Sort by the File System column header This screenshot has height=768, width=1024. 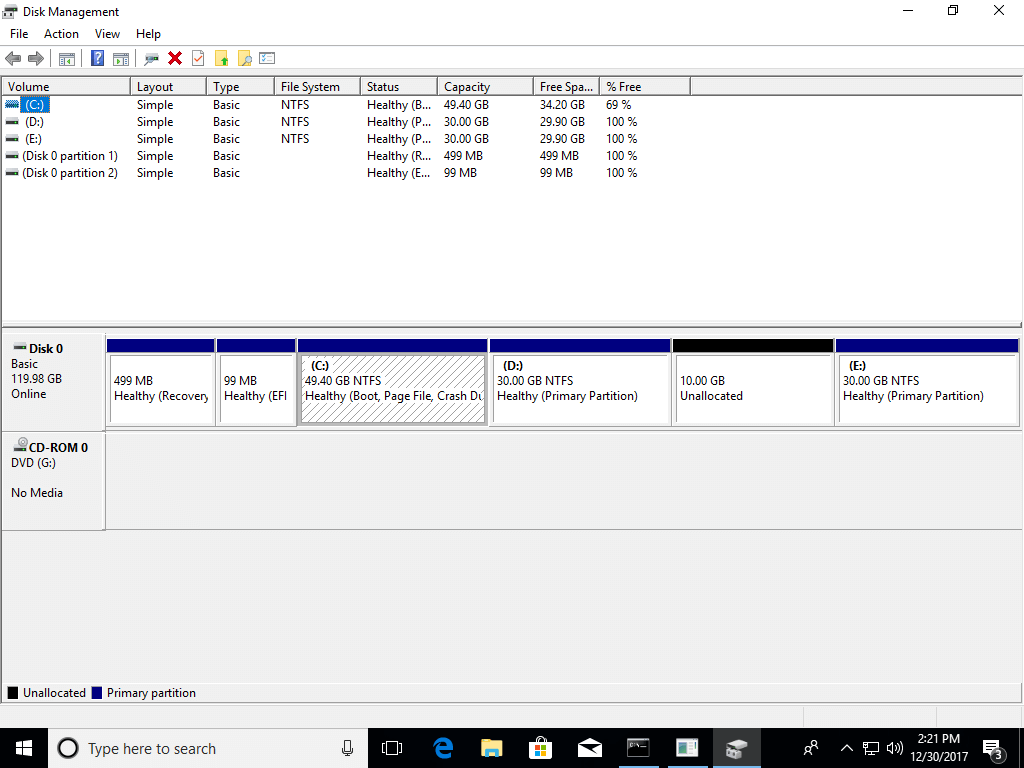(317, 86)
